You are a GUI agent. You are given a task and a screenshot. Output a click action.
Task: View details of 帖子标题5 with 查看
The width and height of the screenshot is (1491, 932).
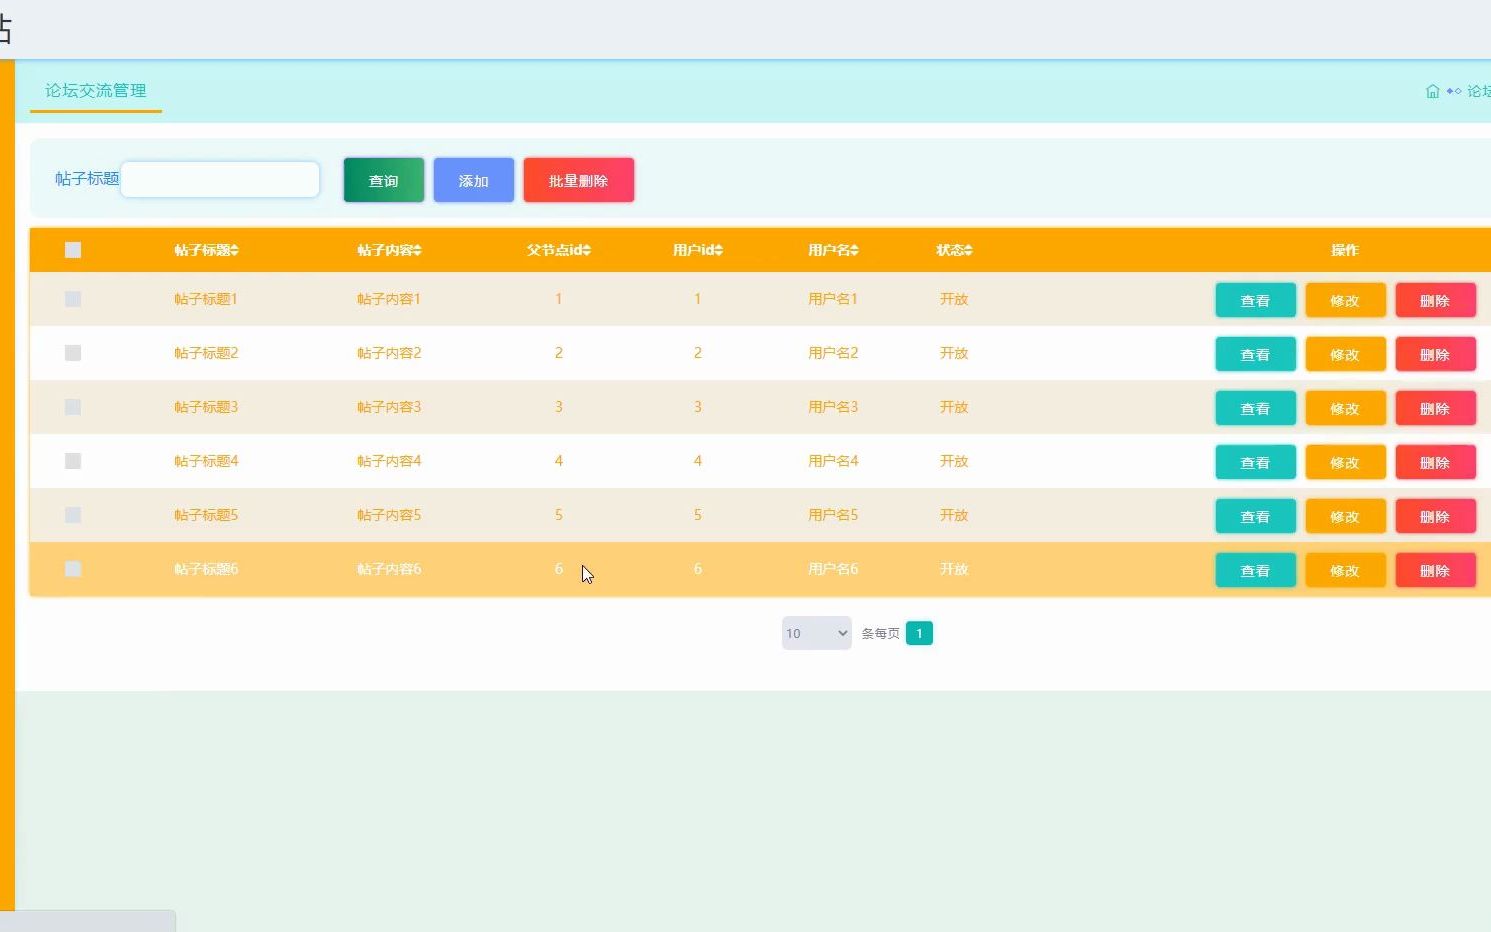click(1256, 516)
